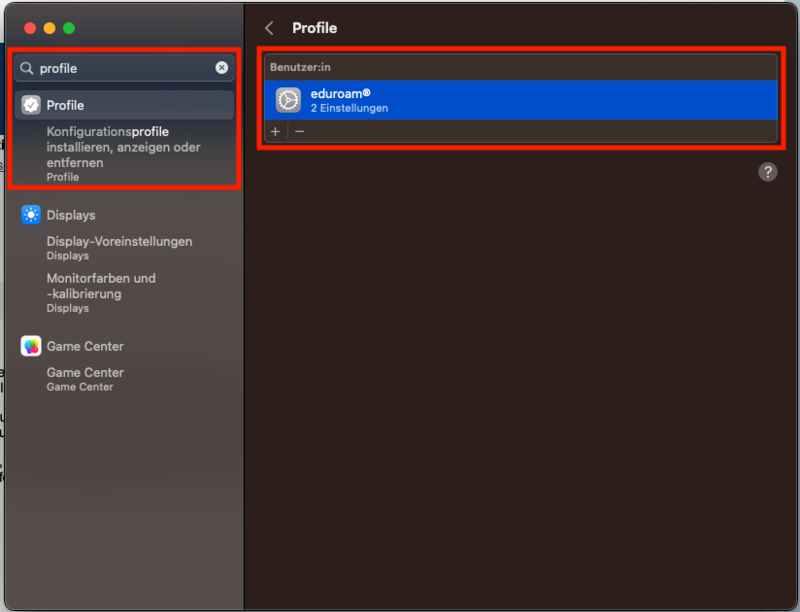800x612 pixels.
Task: Click the 'Benutzer:in' section header
Action: 300,67
